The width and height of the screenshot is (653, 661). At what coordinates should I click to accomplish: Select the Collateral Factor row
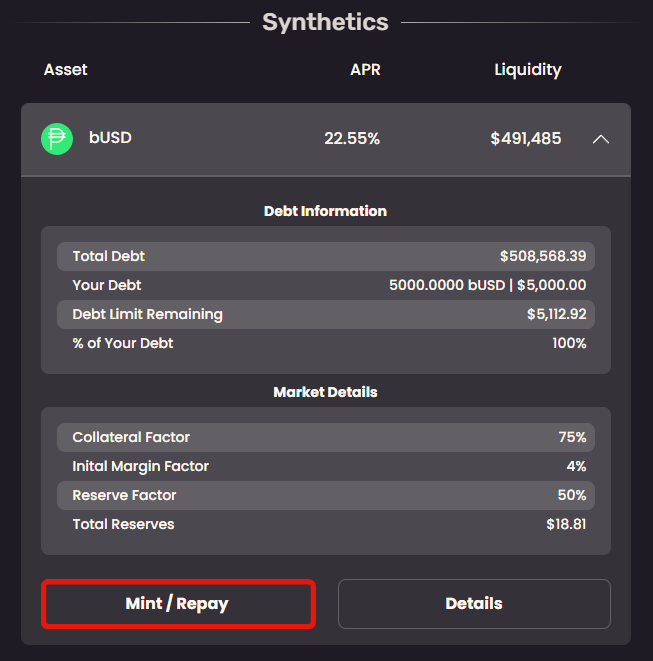326,437
